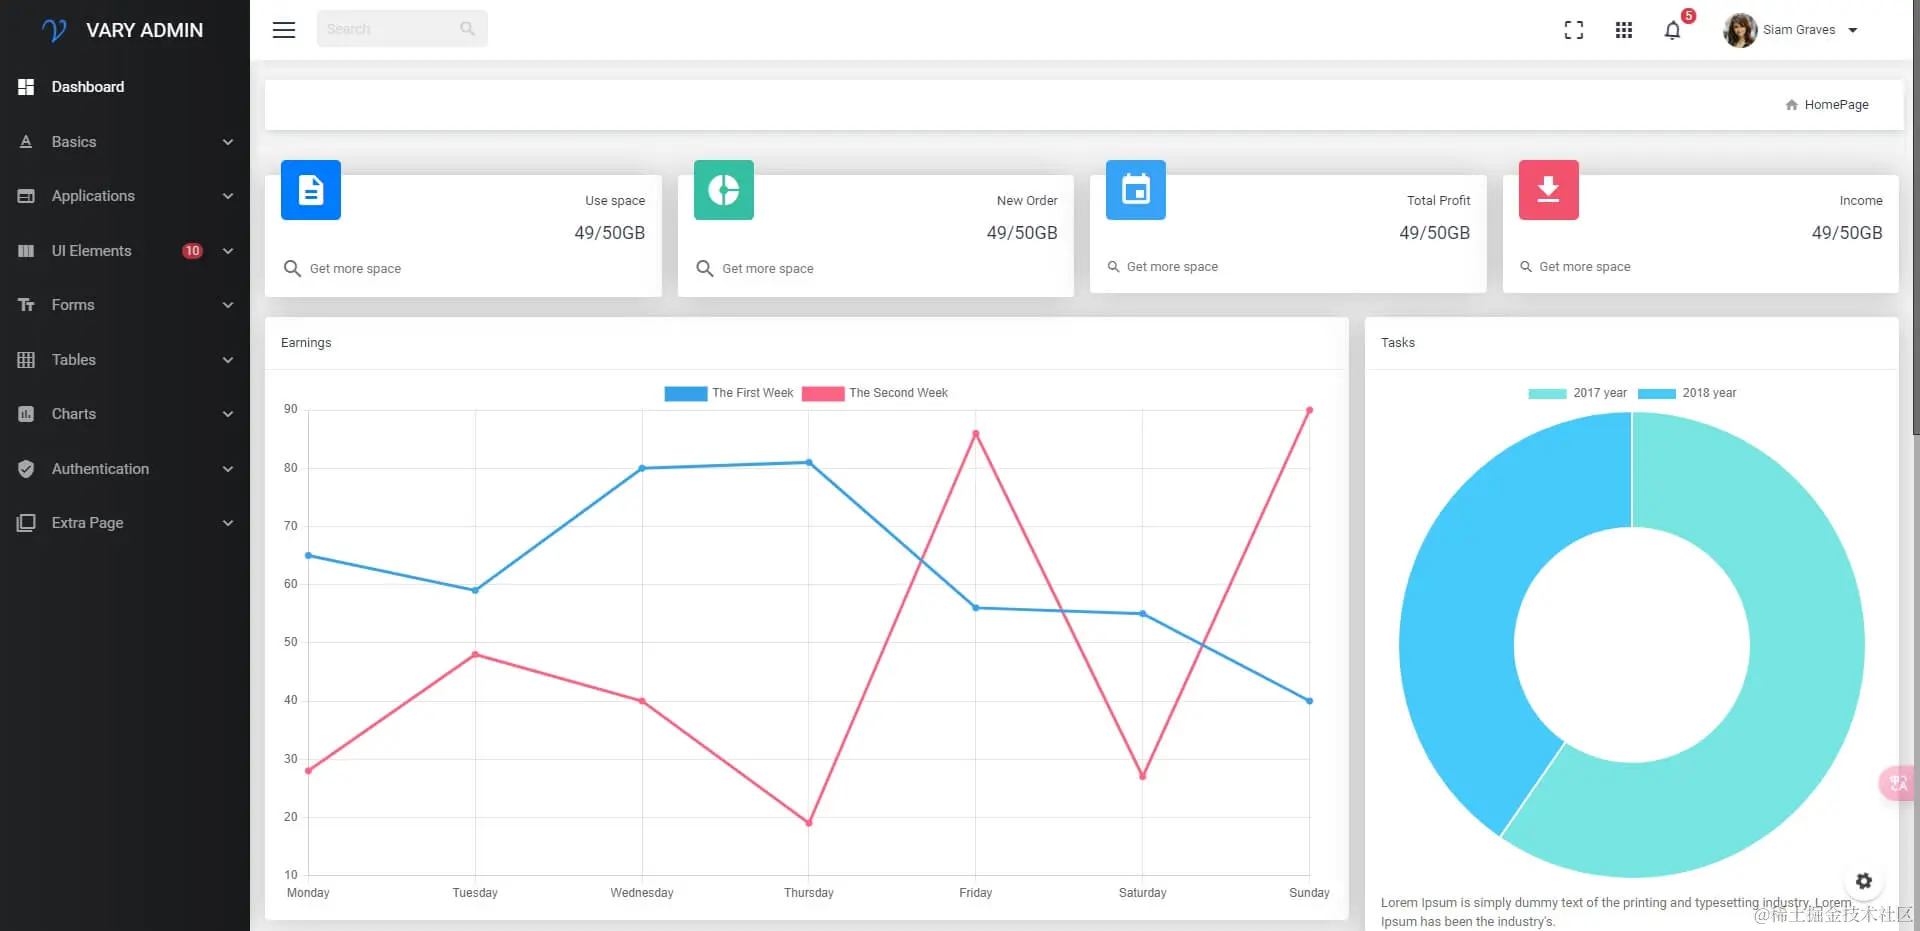Open the Dashboard menu item
The width and height of the screenshot is (1920, 931).
point(125,87)
